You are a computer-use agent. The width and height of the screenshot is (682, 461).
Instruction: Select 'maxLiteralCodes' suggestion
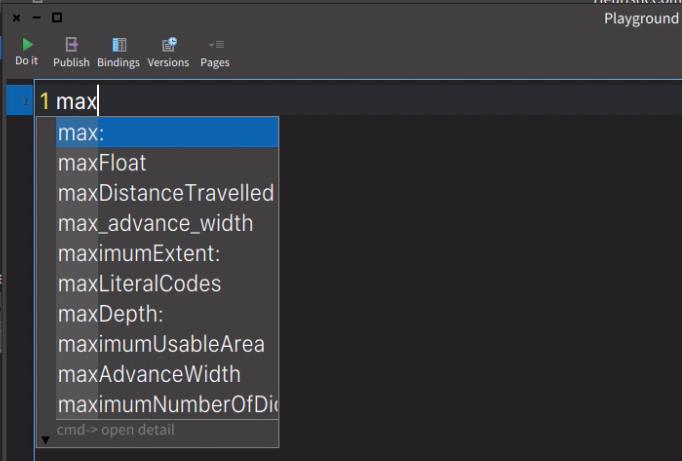[x=167, y=284]
